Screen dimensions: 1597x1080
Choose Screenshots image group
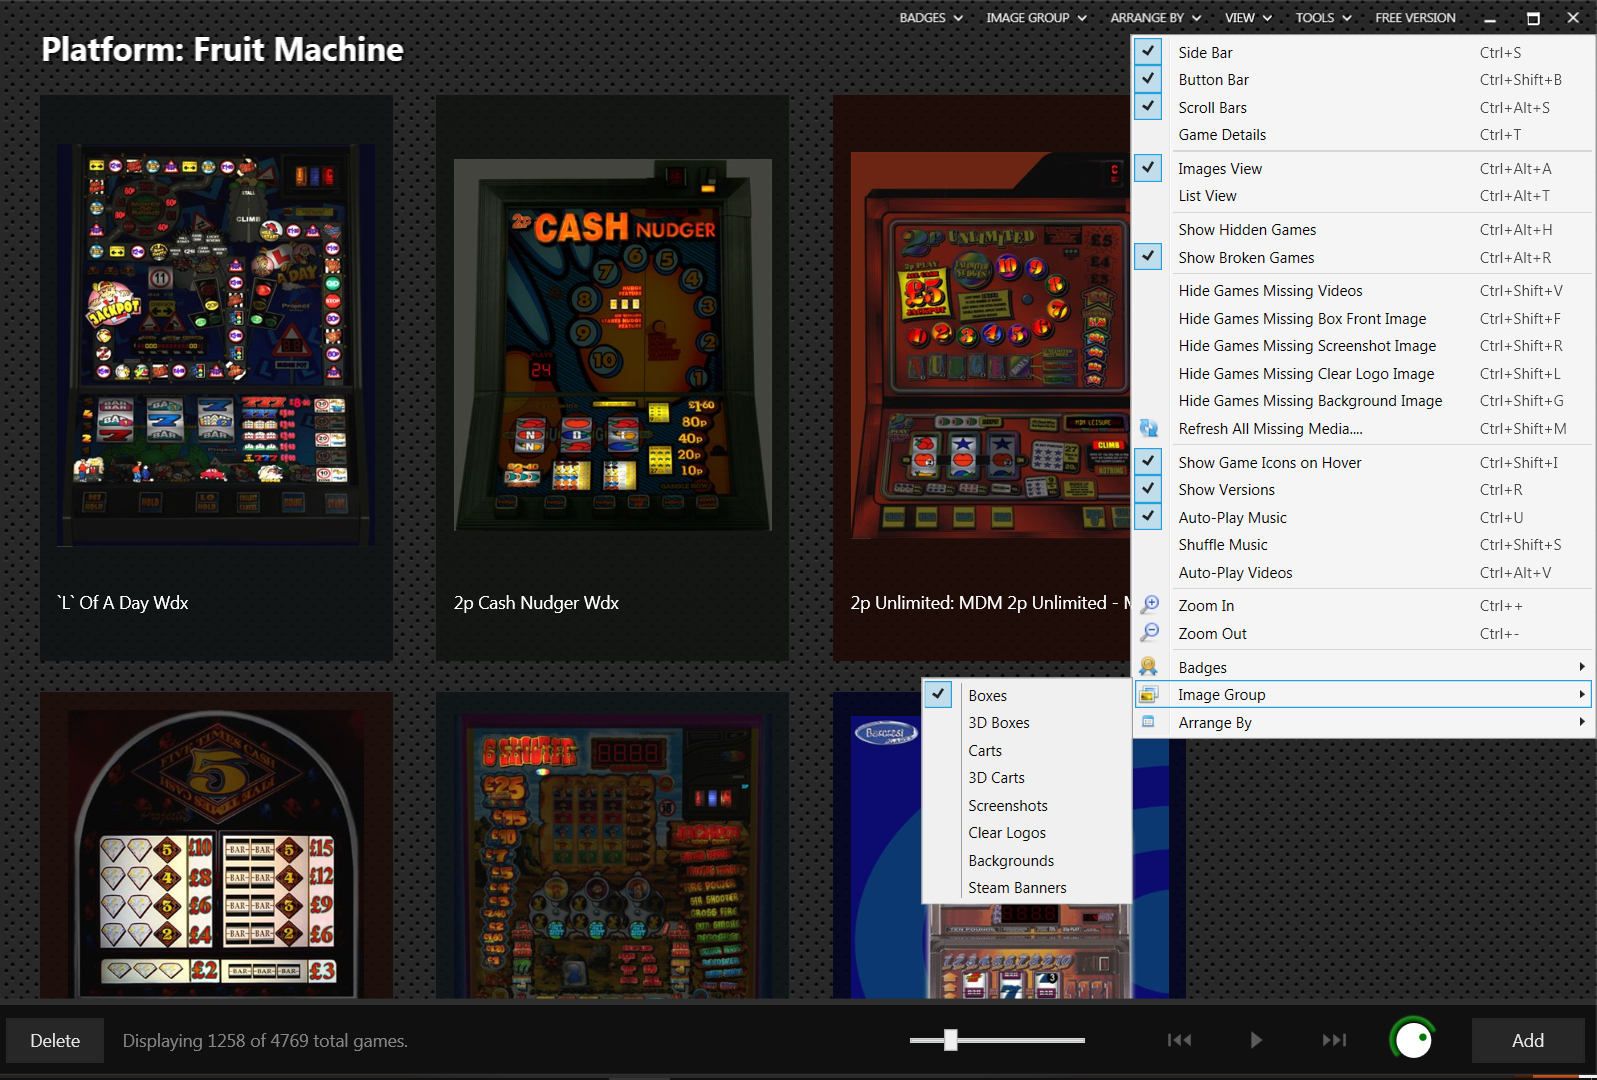tap(1027, 805)
